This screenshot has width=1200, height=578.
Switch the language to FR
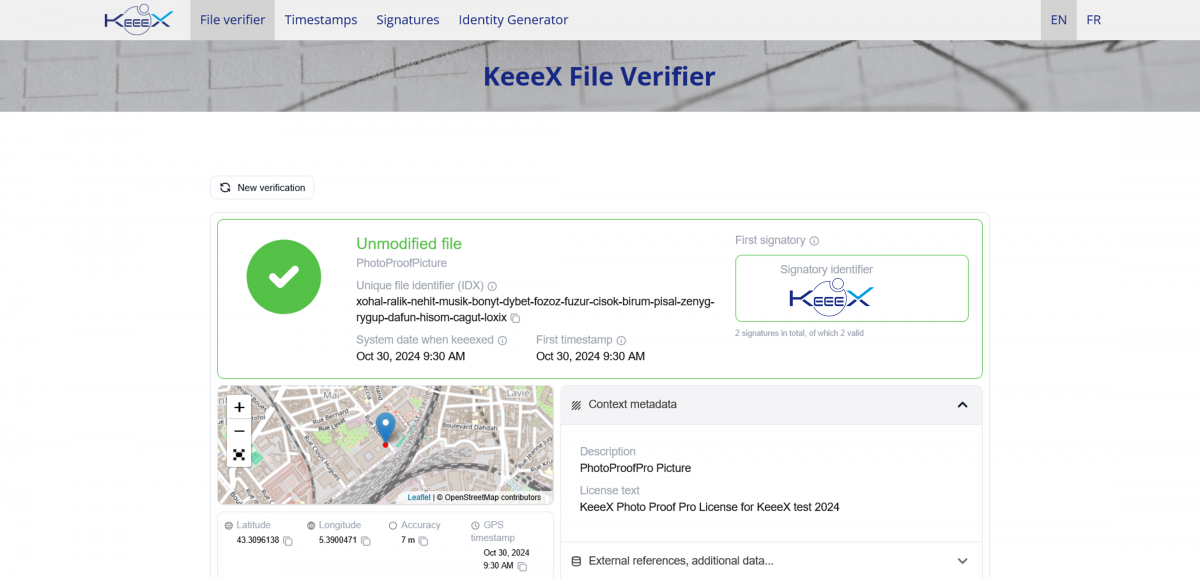point(1093,20)
